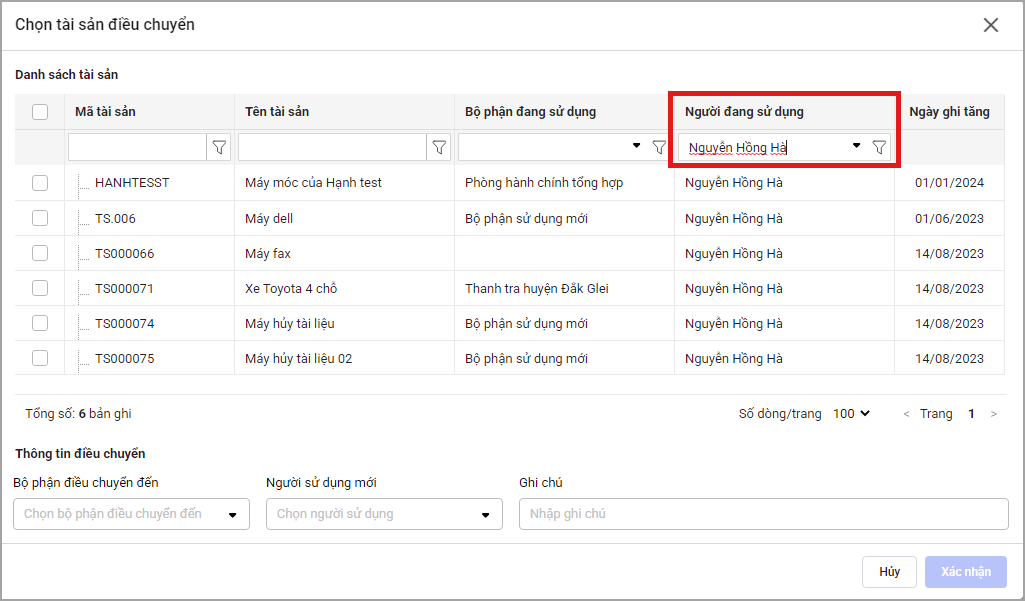Viewport: 1025px width, 601px height.
Task: Select checkbox for asset TS000071
Action: pos(40,288)
